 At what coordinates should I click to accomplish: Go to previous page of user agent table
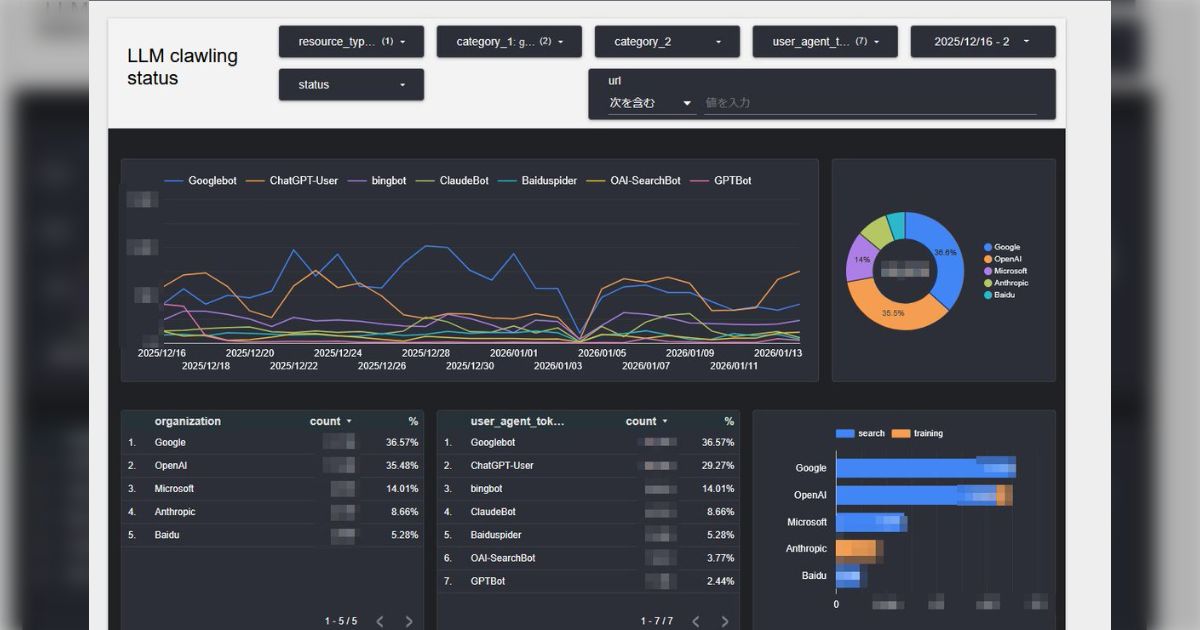coord(696,622)
